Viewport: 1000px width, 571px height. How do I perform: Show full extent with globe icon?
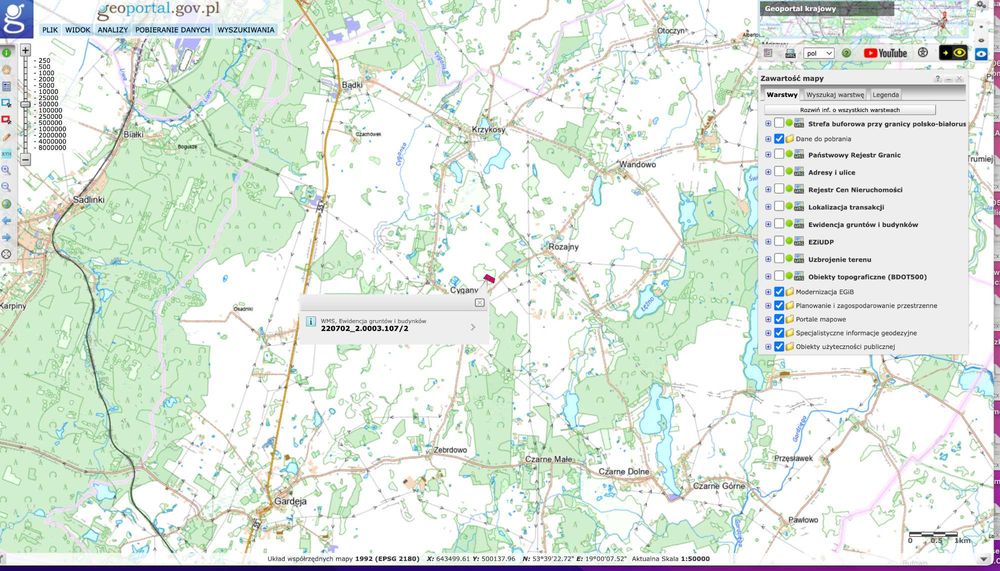(6, 204)
